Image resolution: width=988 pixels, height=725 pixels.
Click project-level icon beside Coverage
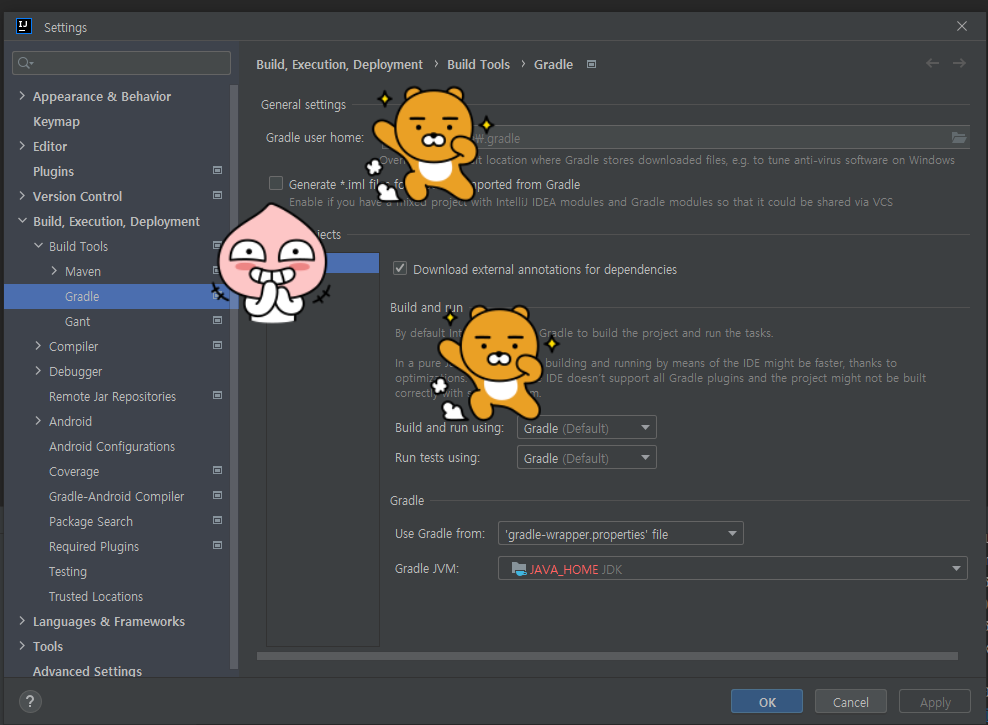point(217,470)
